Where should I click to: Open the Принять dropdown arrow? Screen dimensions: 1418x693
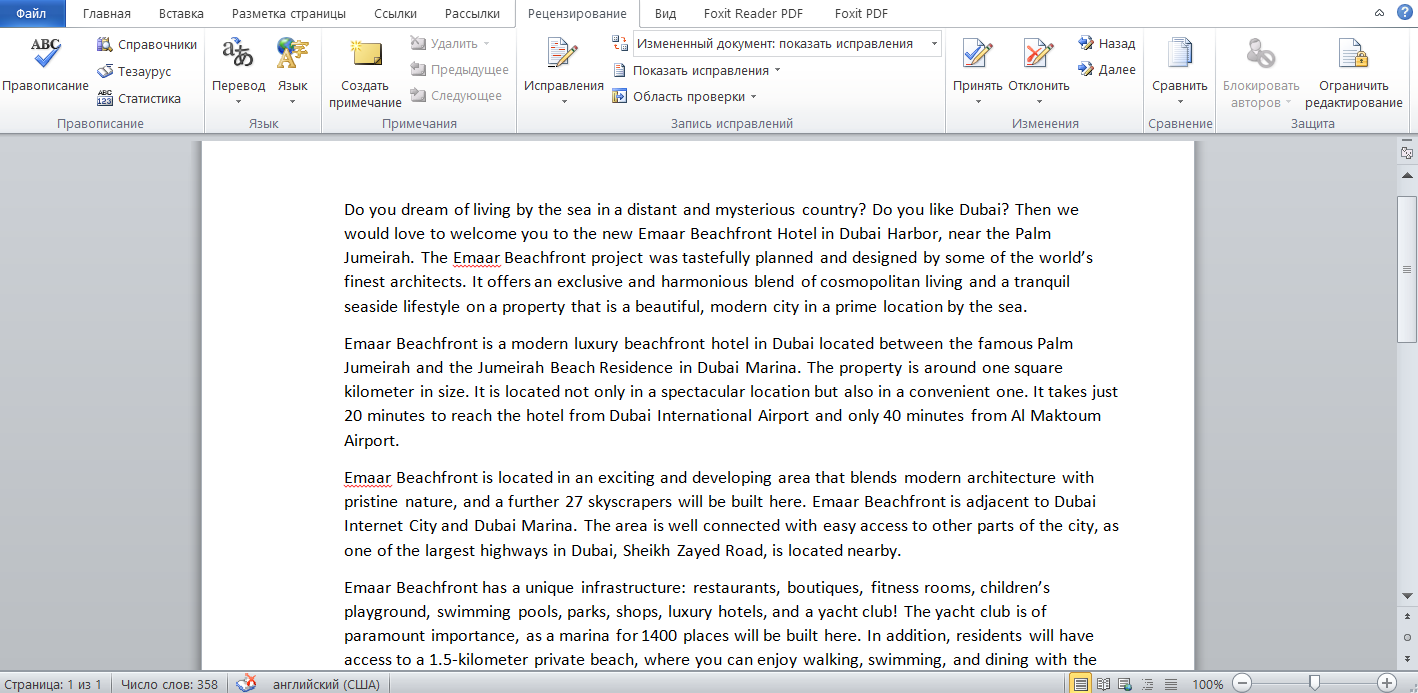click(977, 100)
